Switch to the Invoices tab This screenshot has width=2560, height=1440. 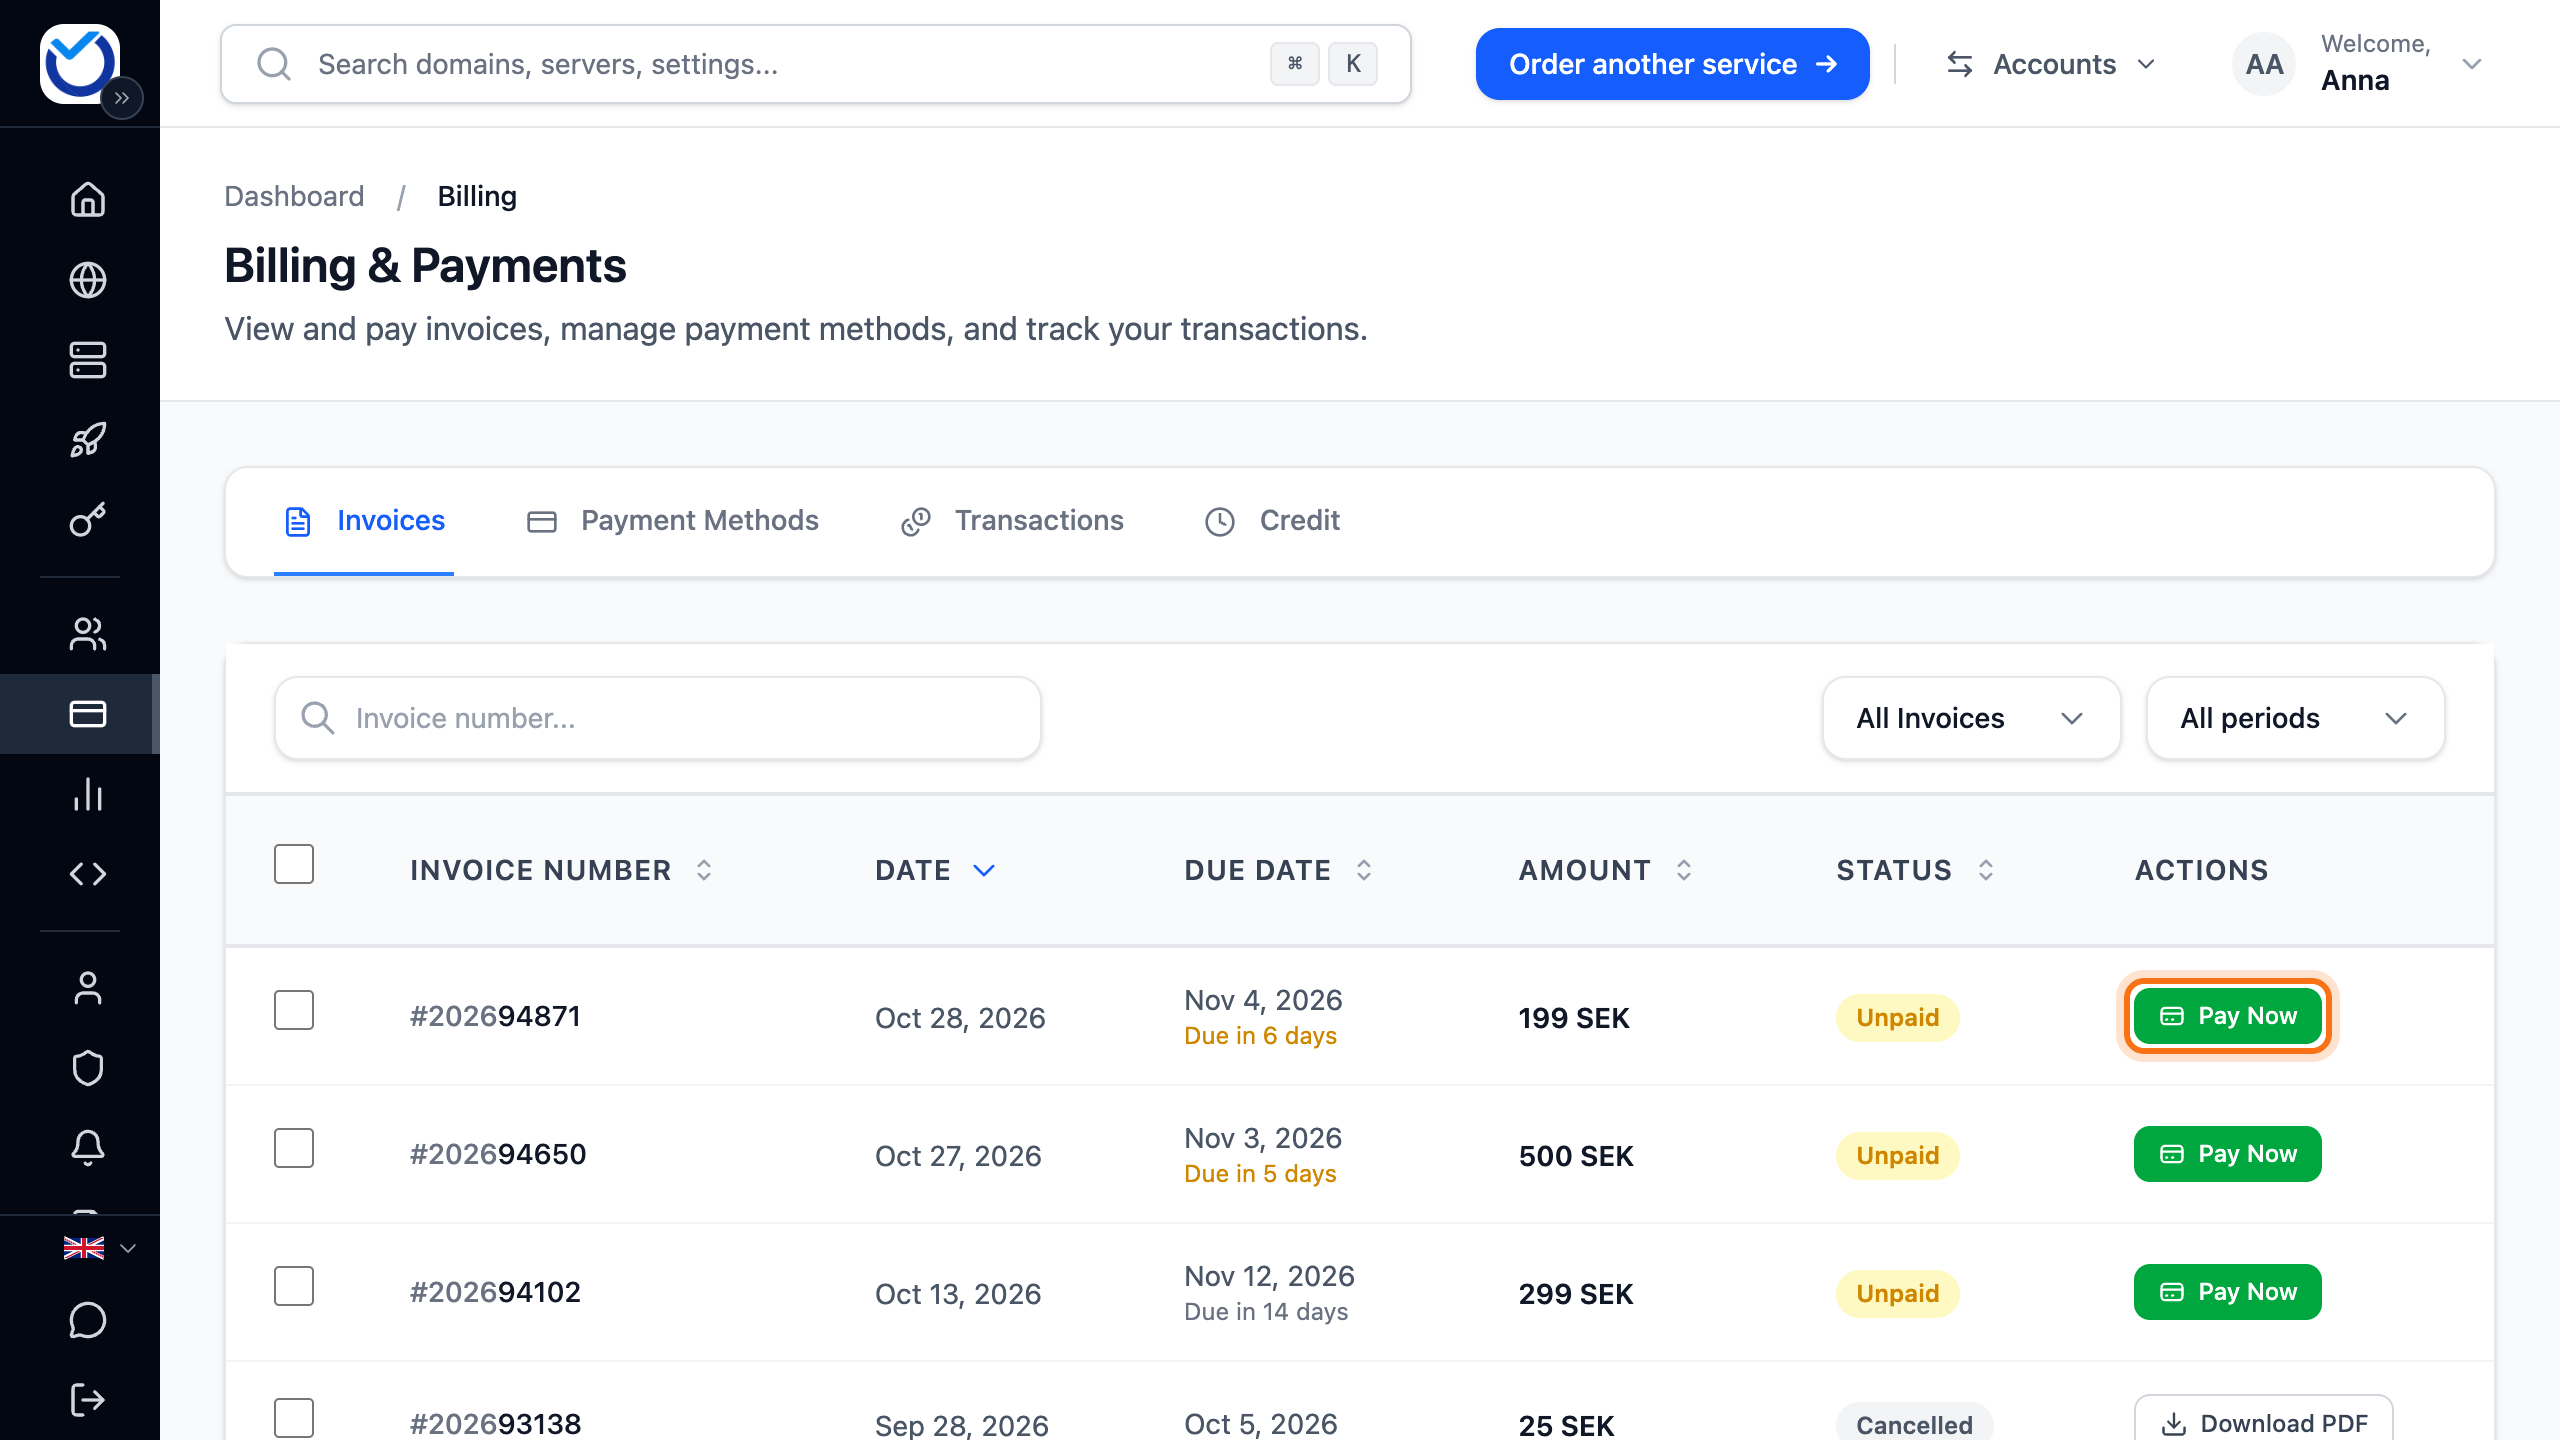(x=364, y=521)
